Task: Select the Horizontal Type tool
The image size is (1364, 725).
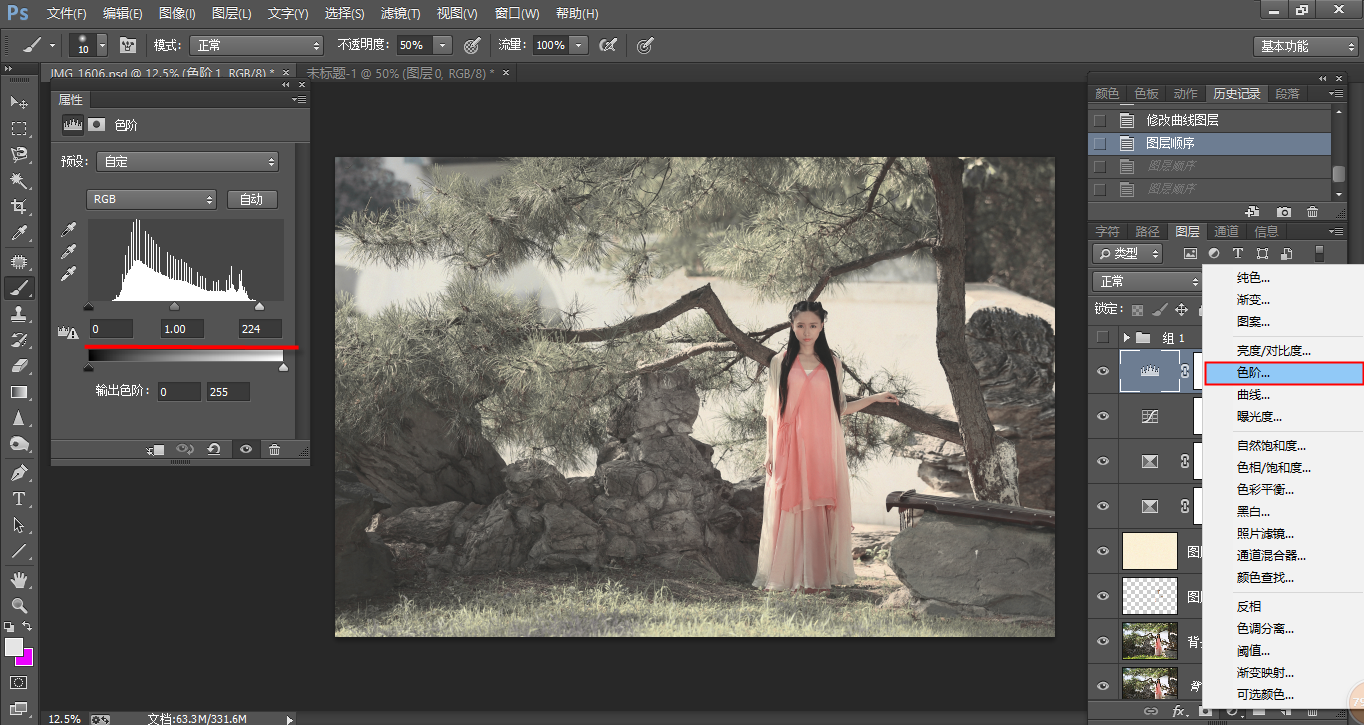Action: [x=19, y=498]
